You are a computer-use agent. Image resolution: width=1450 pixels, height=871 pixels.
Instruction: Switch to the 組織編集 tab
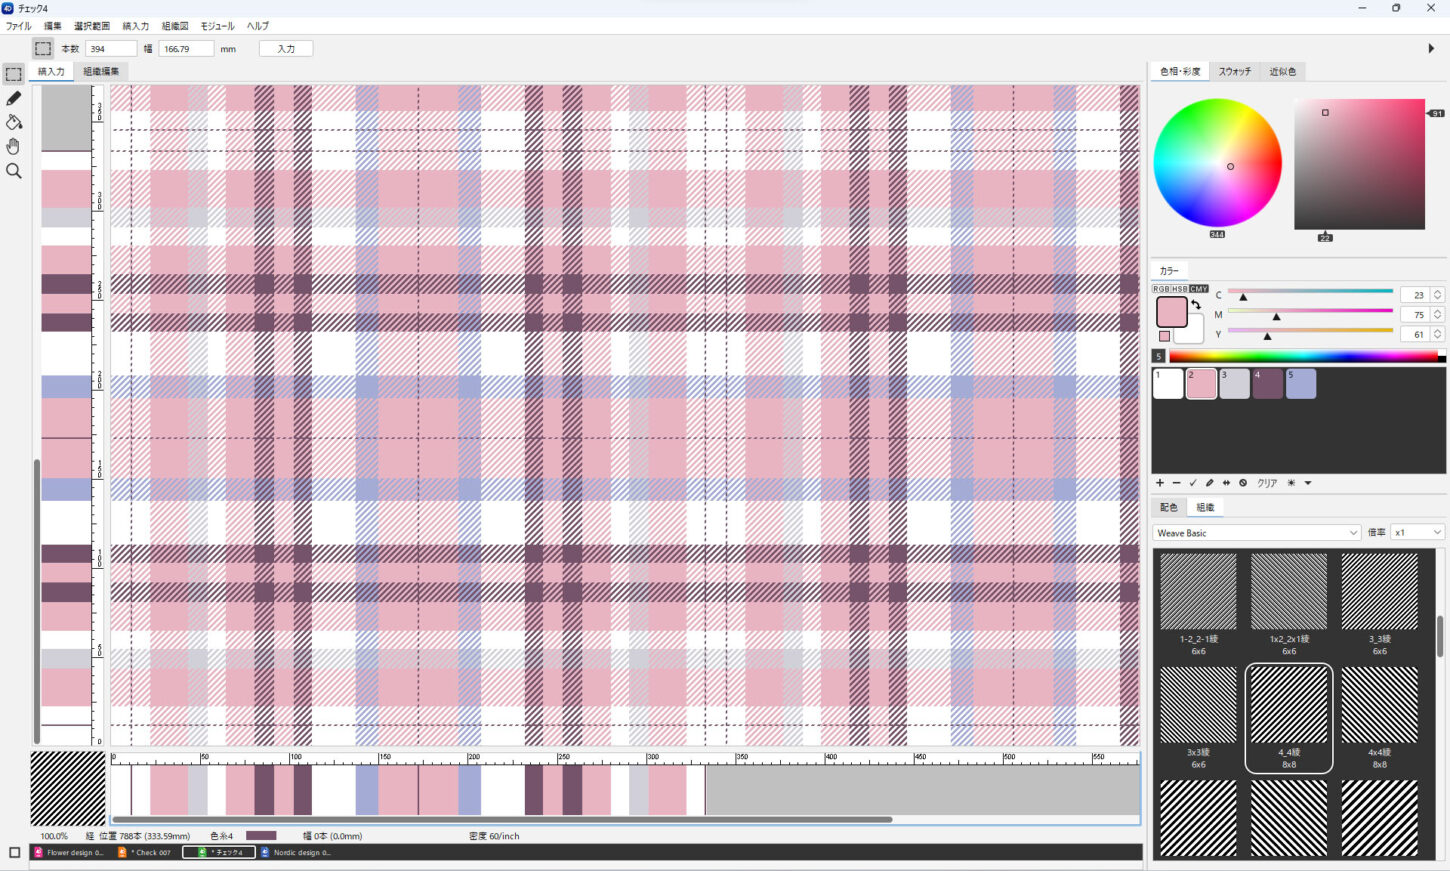tap(101, 72)
